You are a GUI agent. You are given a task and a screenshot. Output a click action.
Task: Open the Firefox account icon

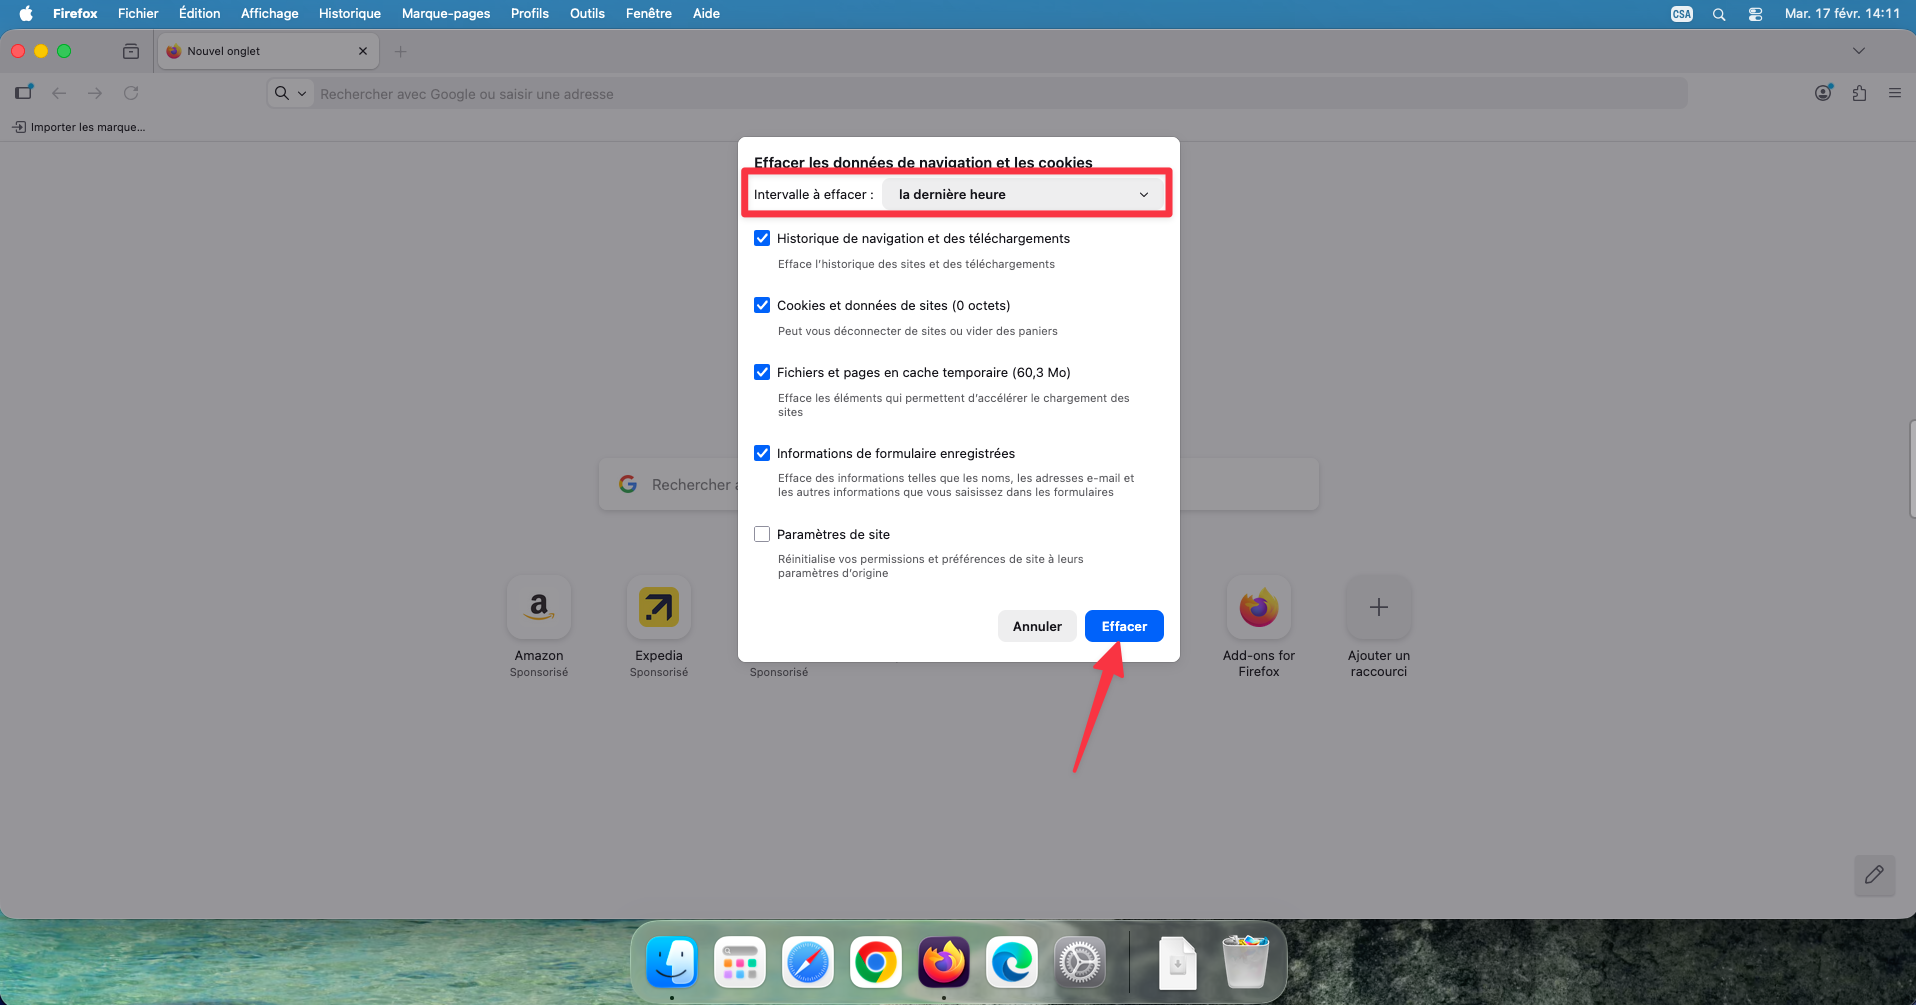coord(1824,93)
